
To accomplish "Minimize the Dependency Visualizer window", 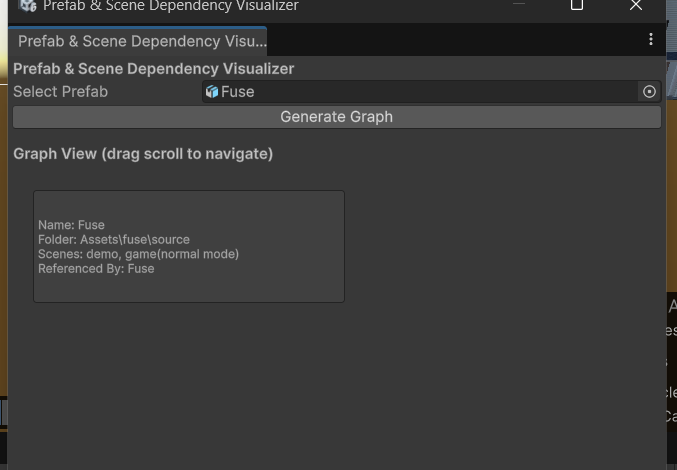I will [519, 6].
